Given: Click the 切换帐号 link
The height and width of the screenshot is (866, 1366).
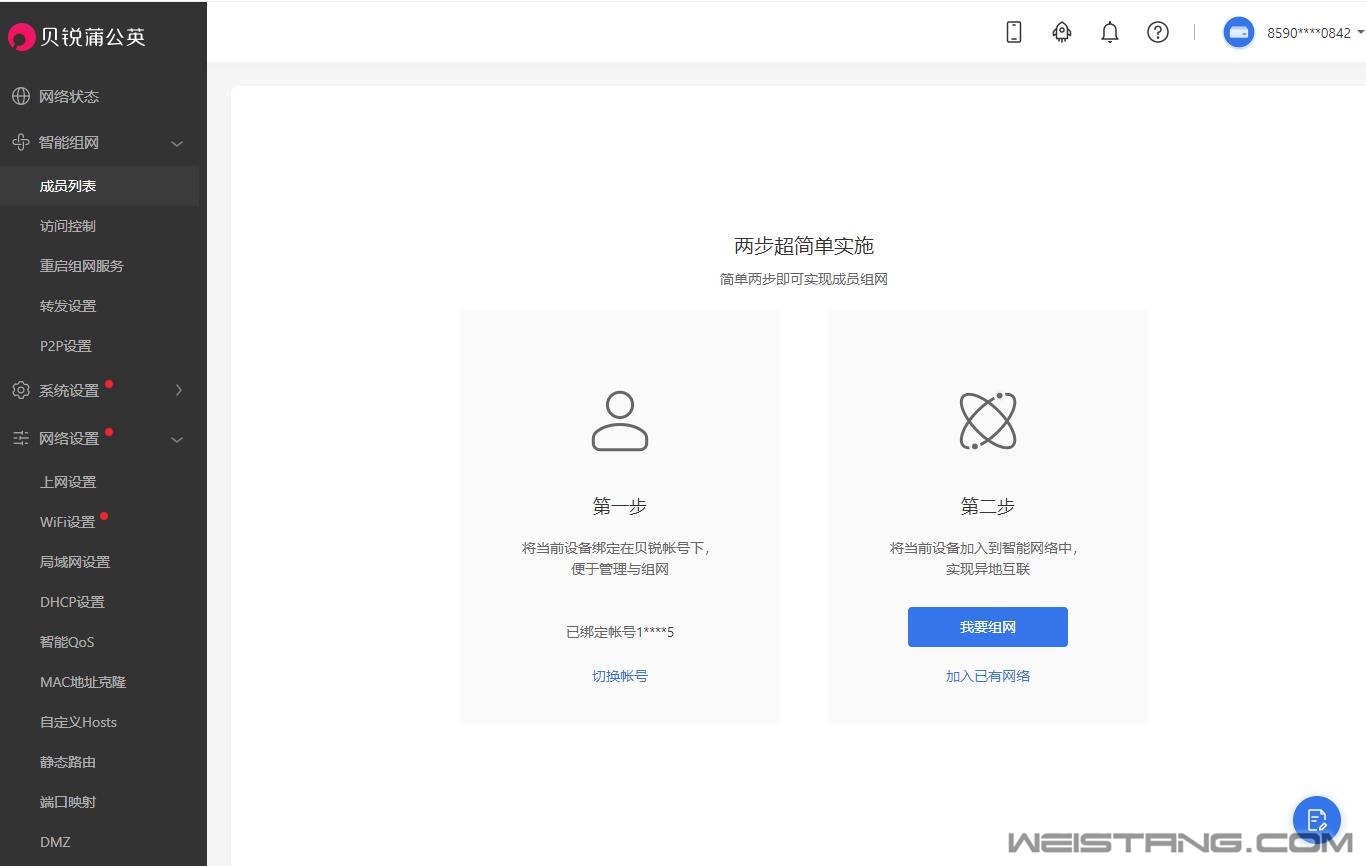Looking at the screenshot, I should pyautogui.click(x=619, y=676).
